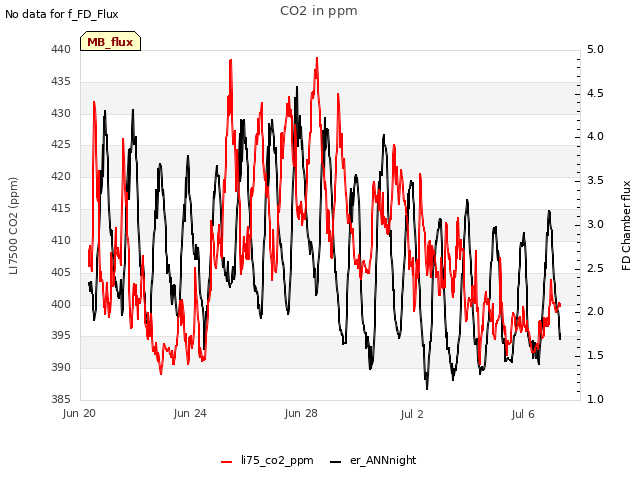Select the 'No data for f_FD_Flux' message
The height and width of the screenshot is (480, 640).
(62, 14)
